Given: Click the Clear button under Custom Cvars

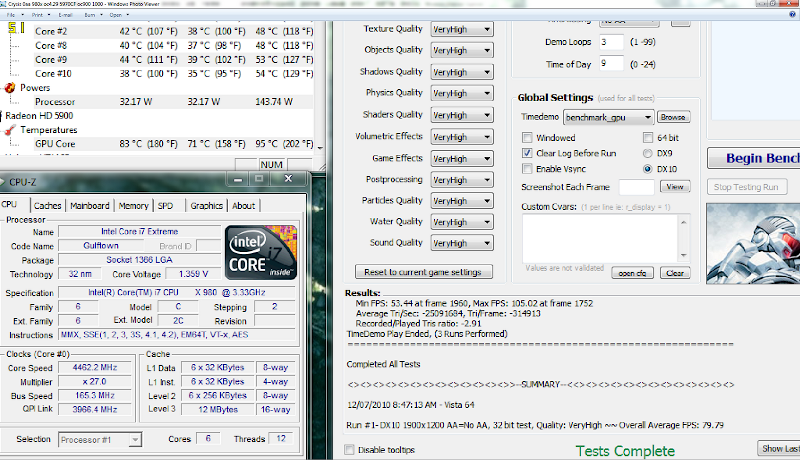Looking at the screenshot, I should tap(675, 273).
